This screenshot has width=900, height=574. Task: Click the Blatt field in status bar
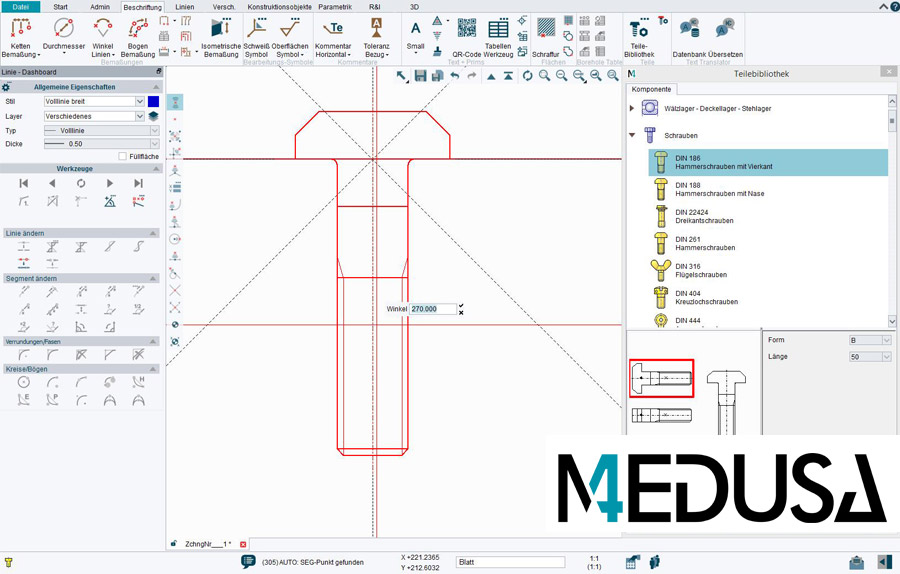[510, 562]
